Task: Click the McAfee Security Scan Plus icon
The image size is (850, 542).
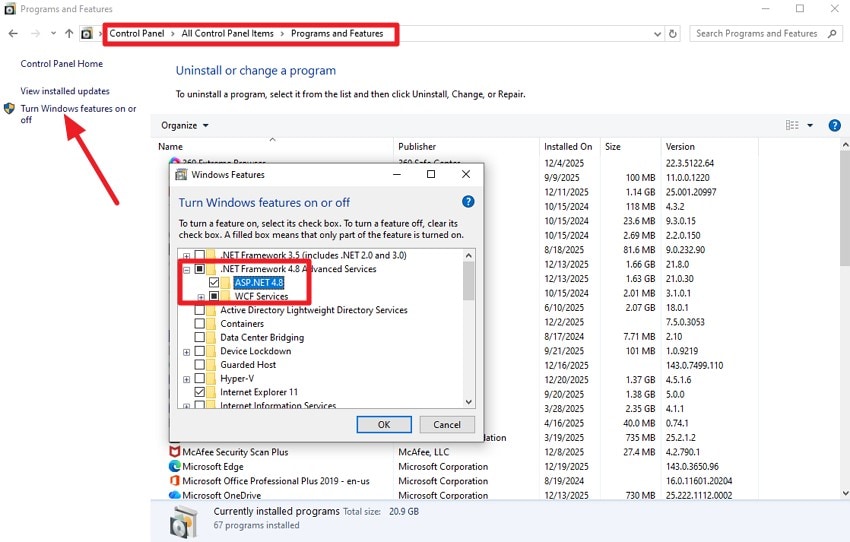Action: click(x=175, y=451)
